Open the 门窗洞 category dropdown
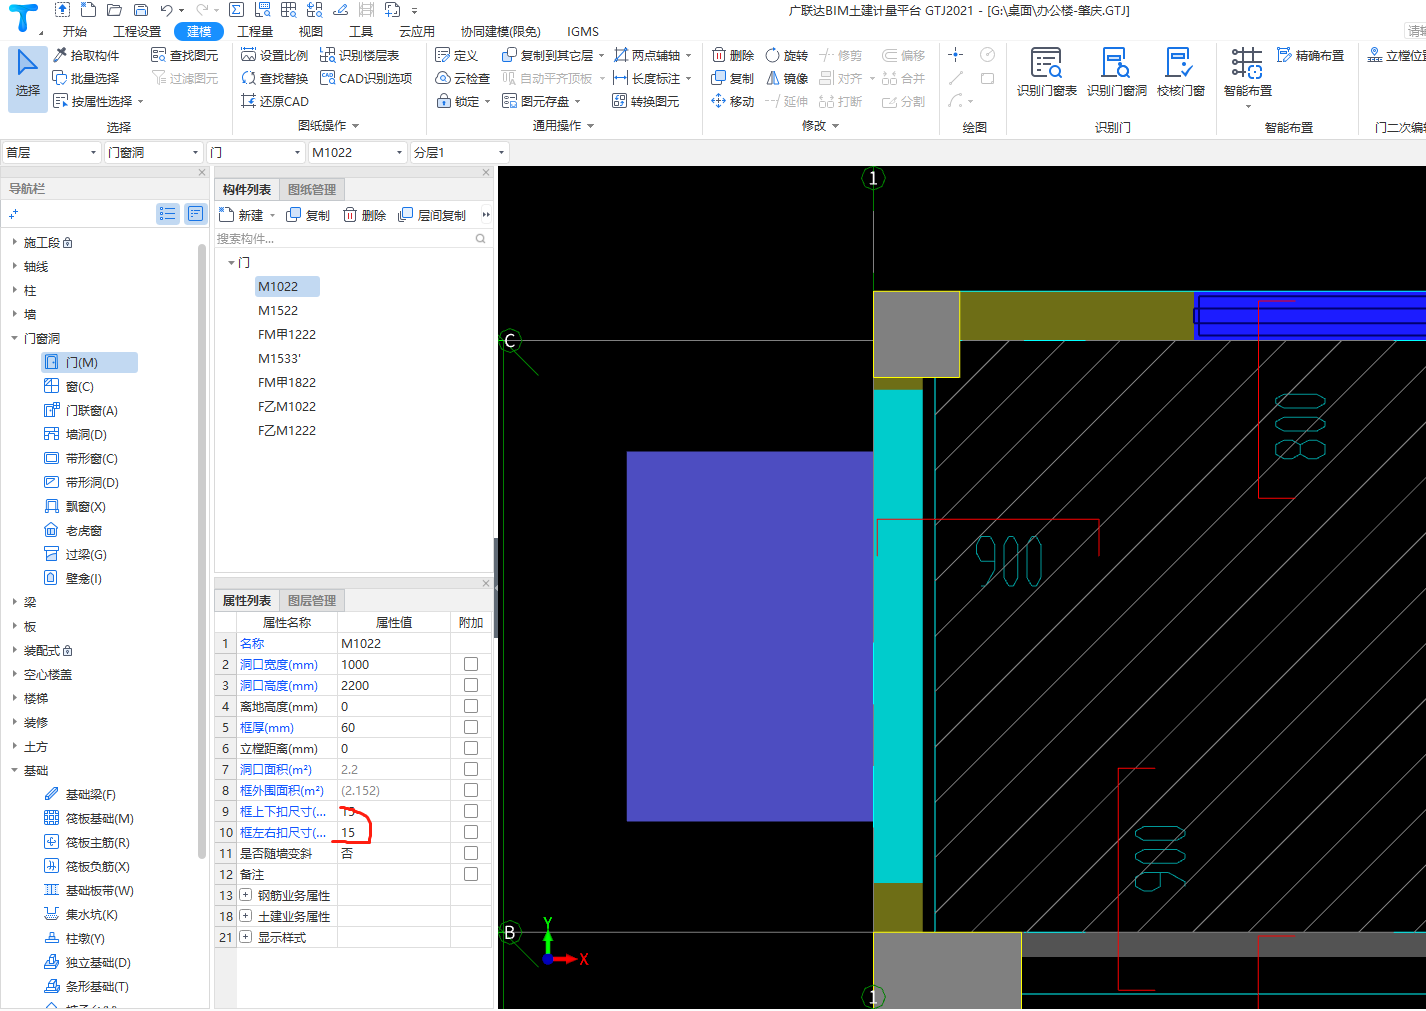The width and height of the screenshot is (1426, 1011). (154, 152)
